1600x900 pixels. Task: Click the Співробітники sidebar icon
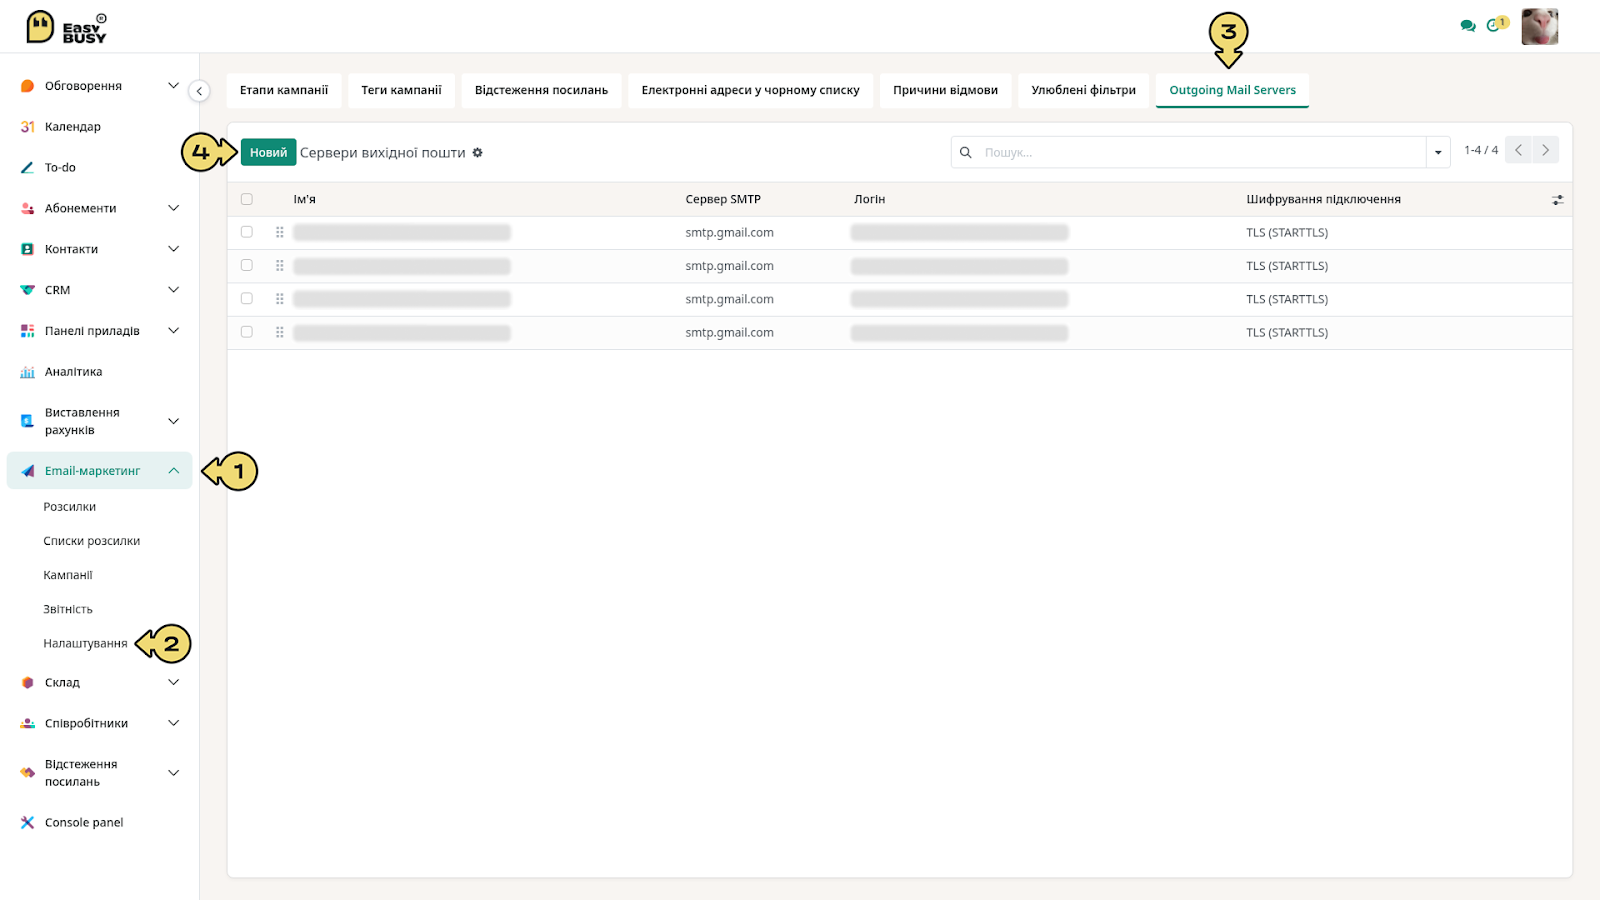28,723
